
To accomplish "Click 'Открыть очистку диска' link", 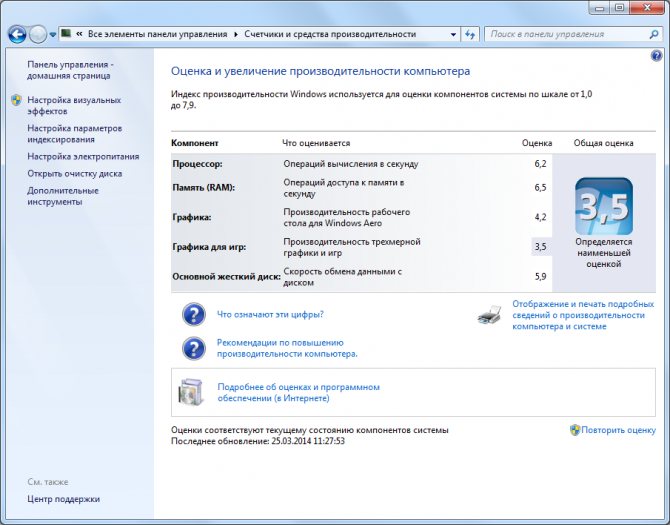I will click(75, 173).
